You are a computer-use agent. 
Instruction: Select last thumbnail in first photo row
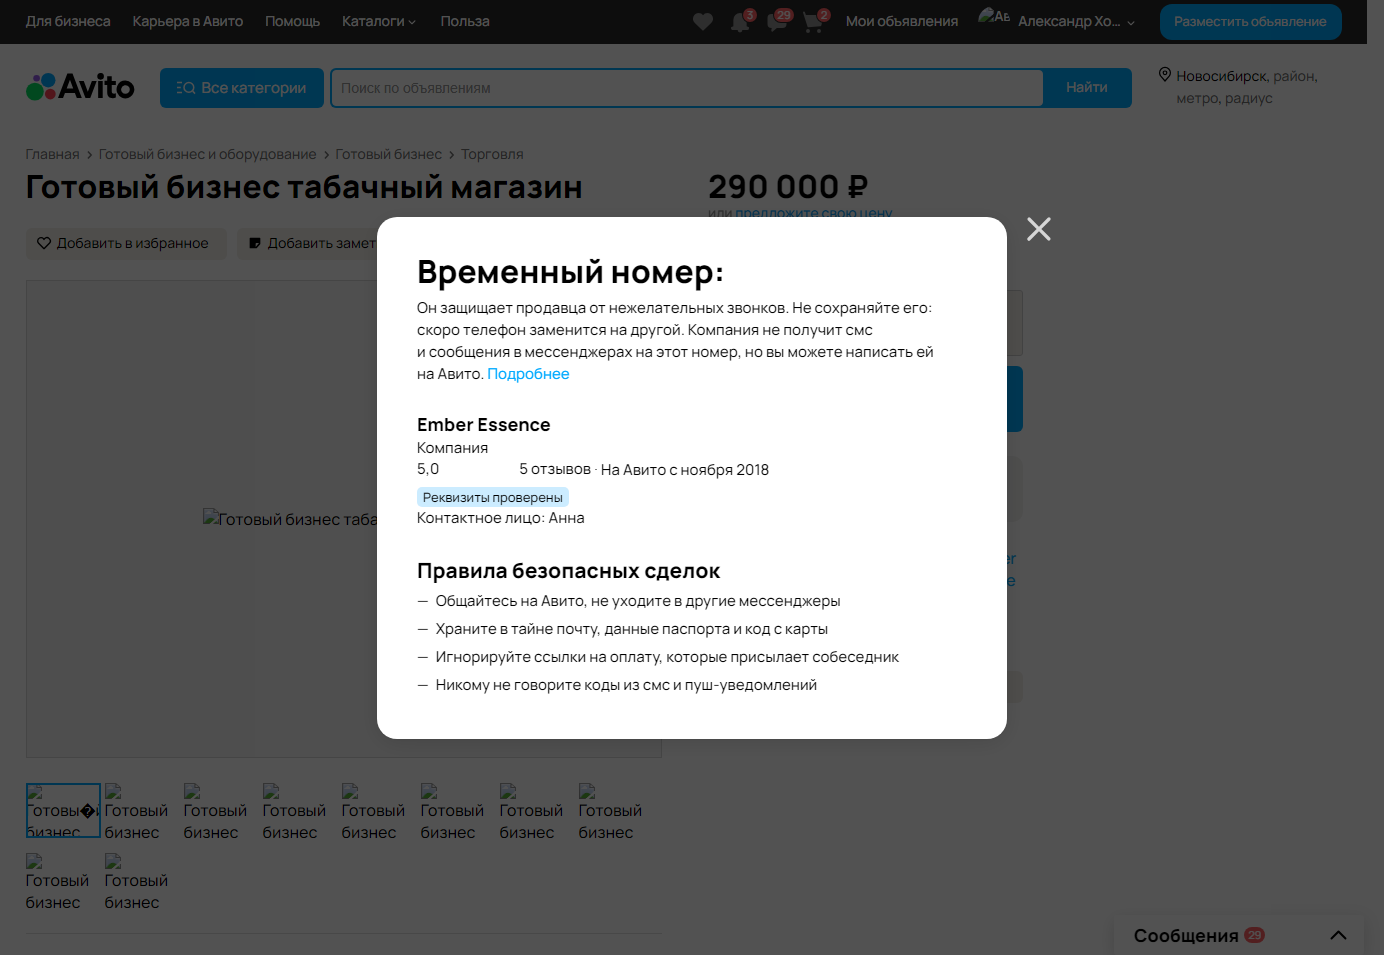pyautogui.click(x=610, y=812)
